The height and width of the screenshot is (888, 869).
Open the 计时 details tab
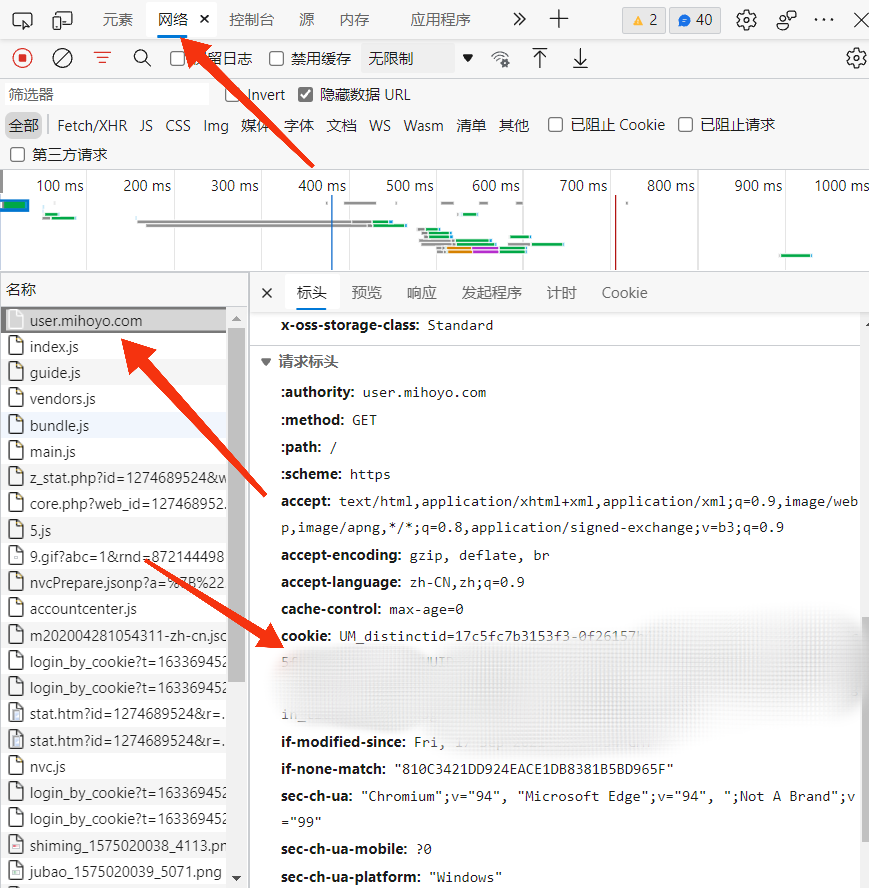click(561, 293)
